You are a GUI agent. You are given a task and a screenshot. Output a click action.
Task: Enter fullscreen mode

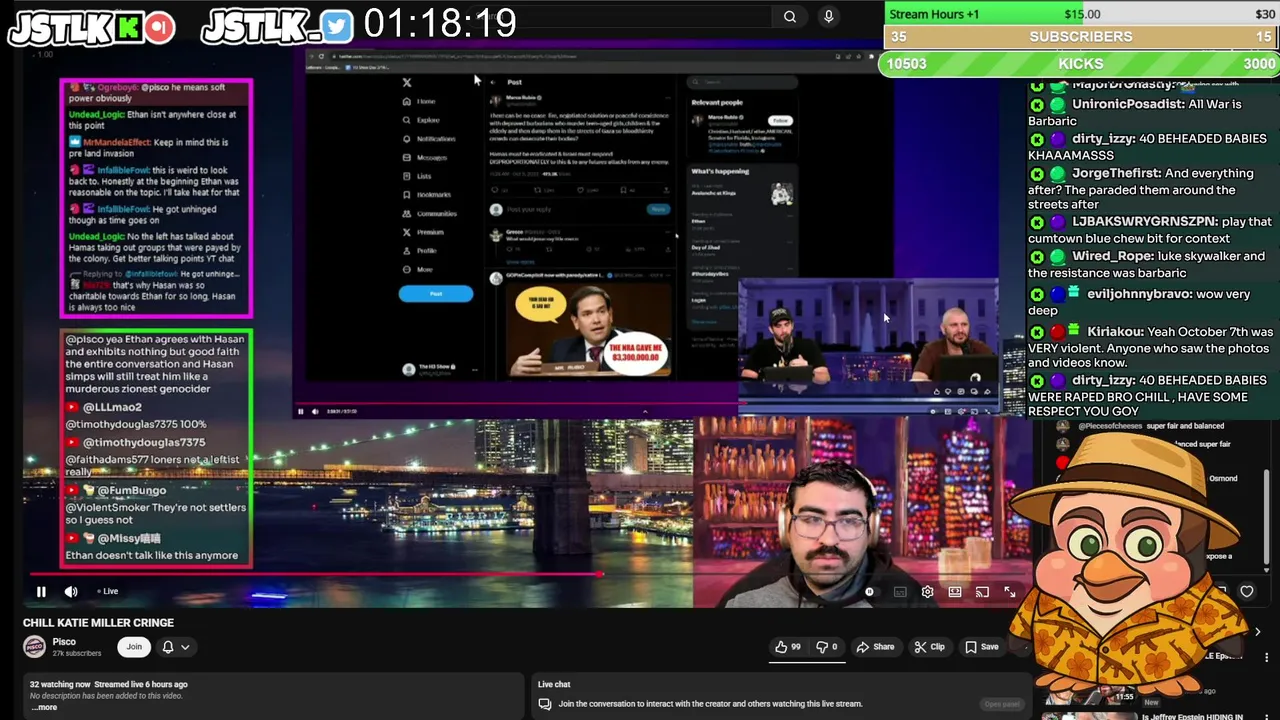pos(1009,592)
